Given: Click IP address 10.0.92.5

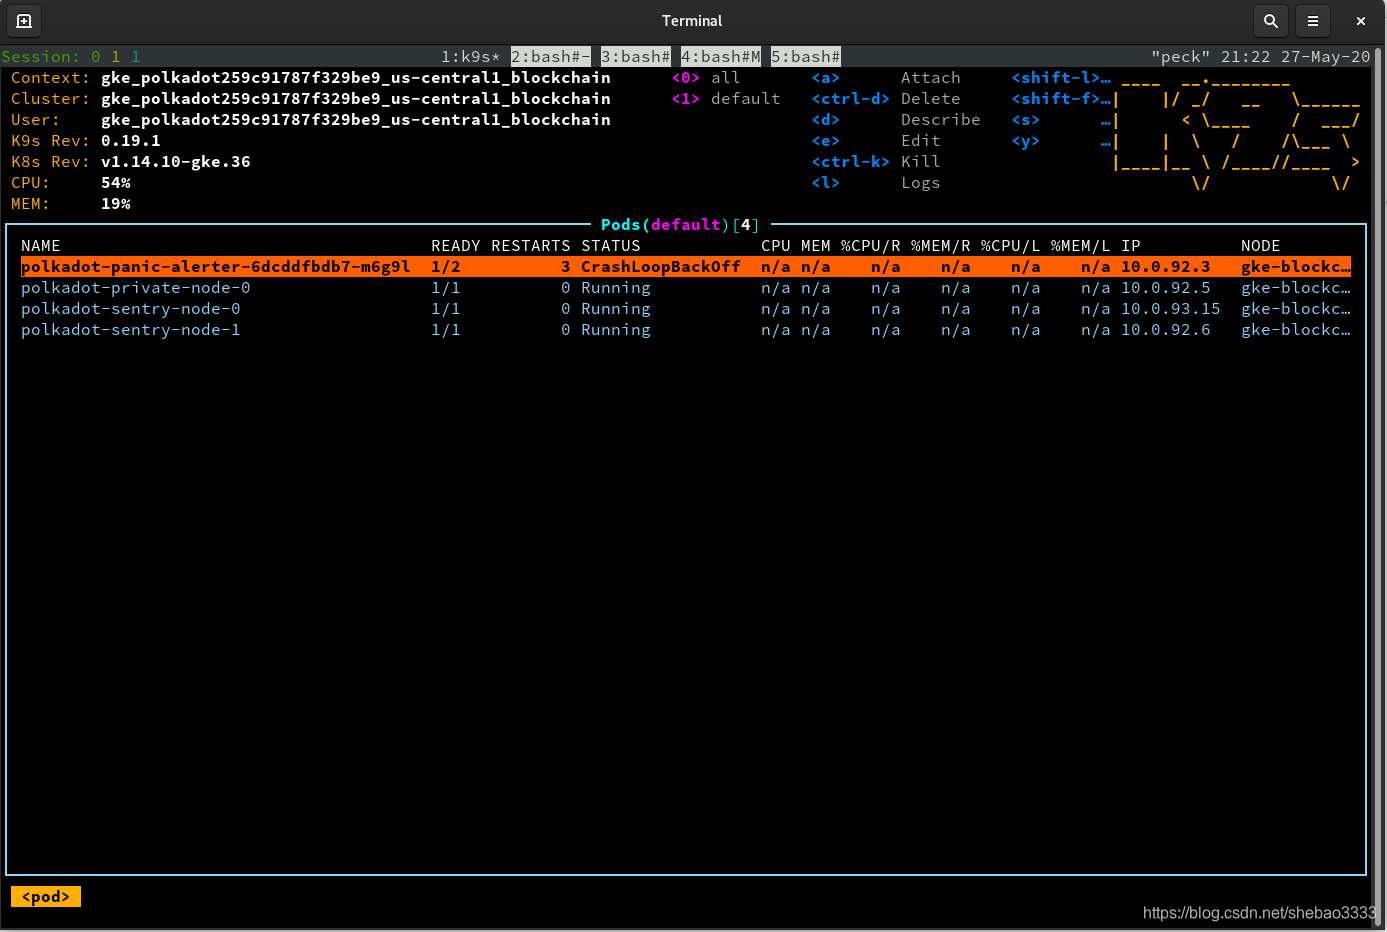Looking at the screenshot, I should (x=1166, y=288).
